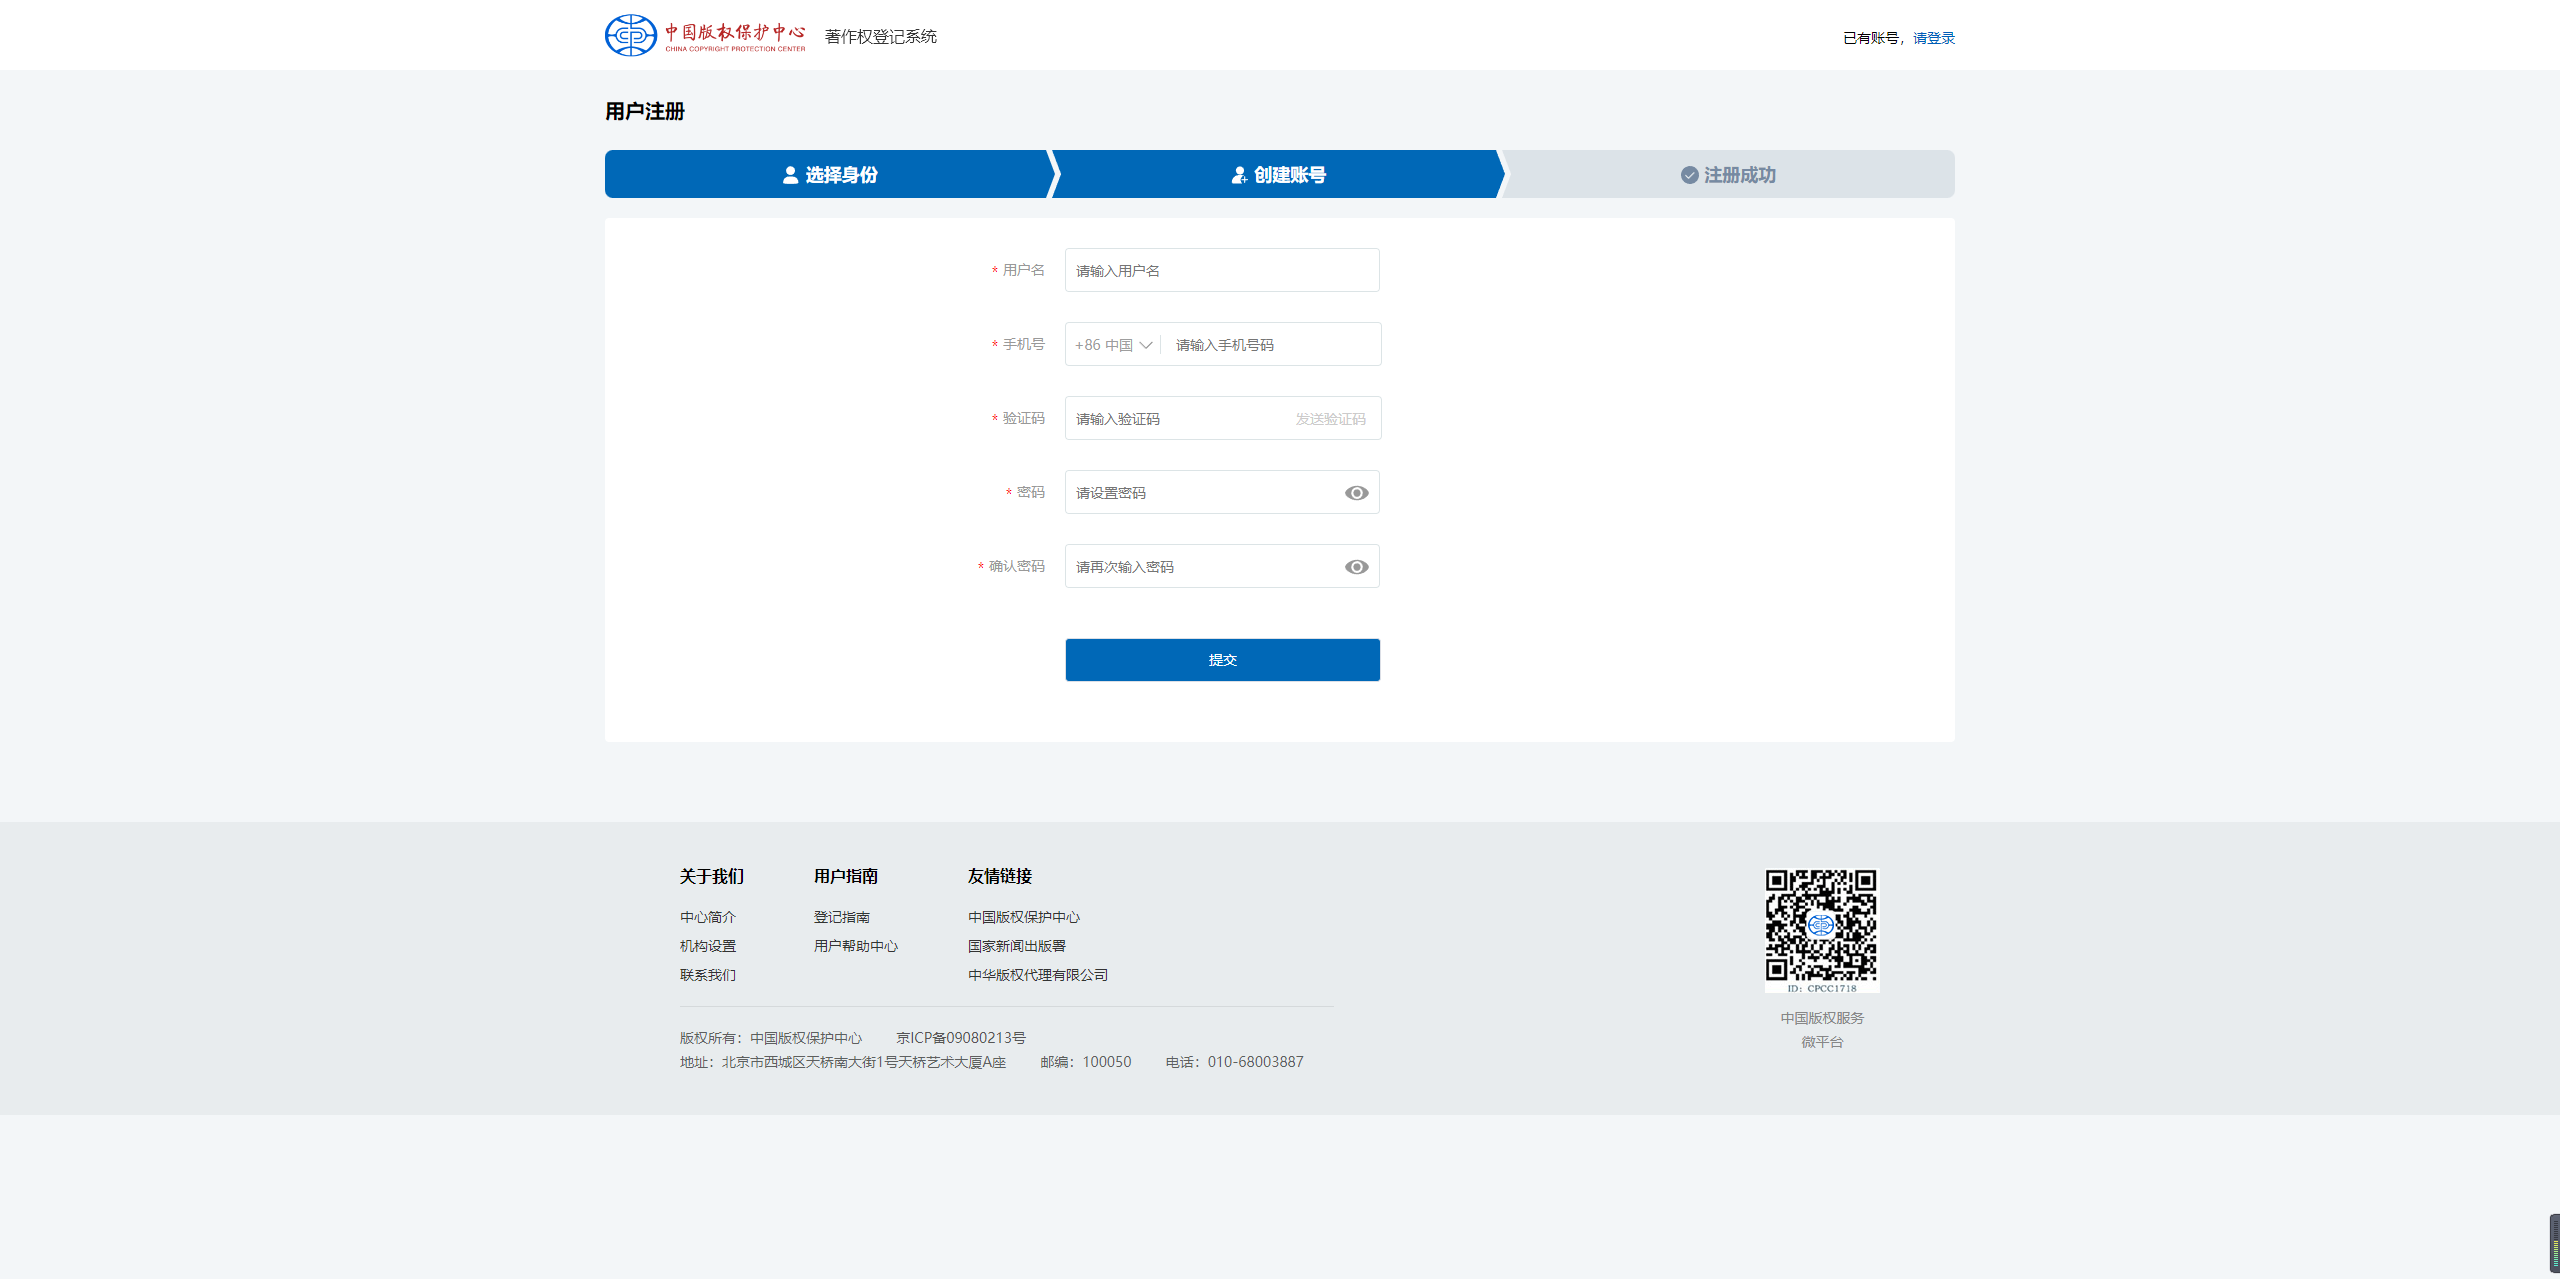This screenshot has height=1279, width=2560.
Task: Click 发送验证码 to send verification code
Action: (x=1330, y=419)
